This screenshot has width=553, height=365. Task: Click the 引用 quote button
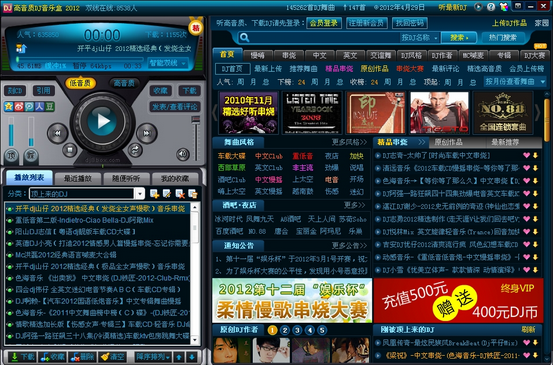coord(44,91)
